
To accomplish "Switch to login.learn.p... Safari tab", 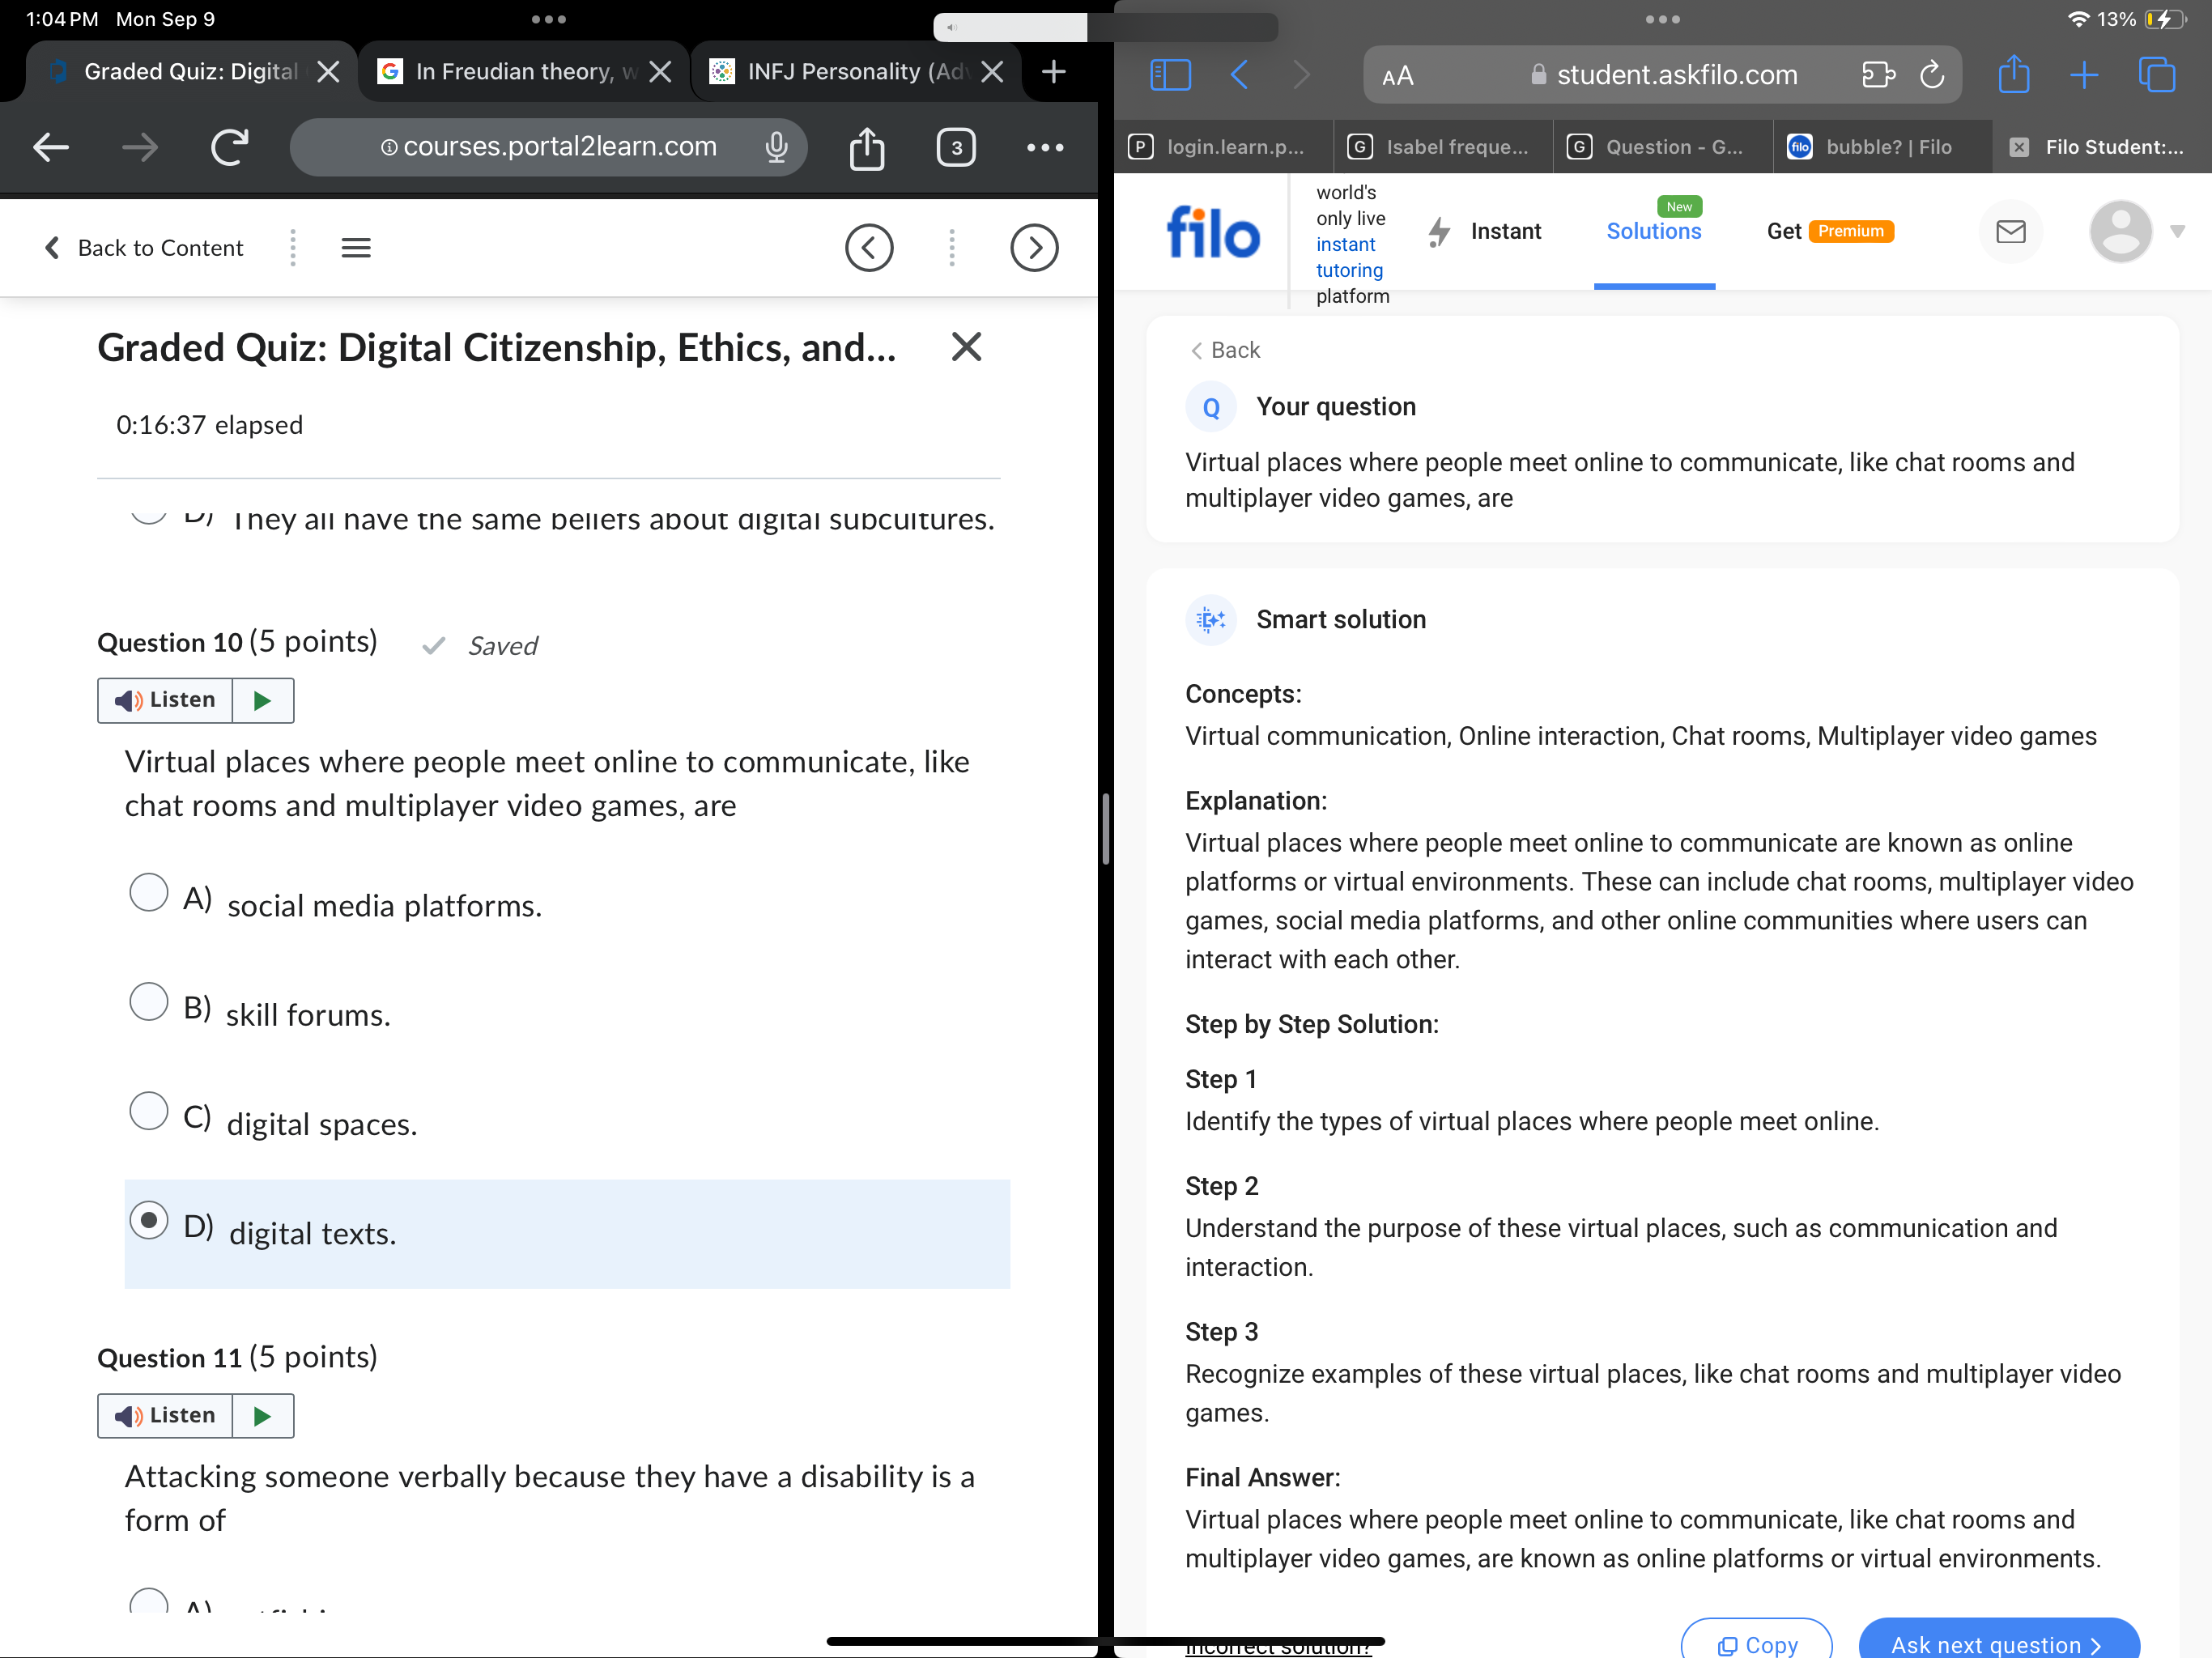I will (x=1223, y=147).
